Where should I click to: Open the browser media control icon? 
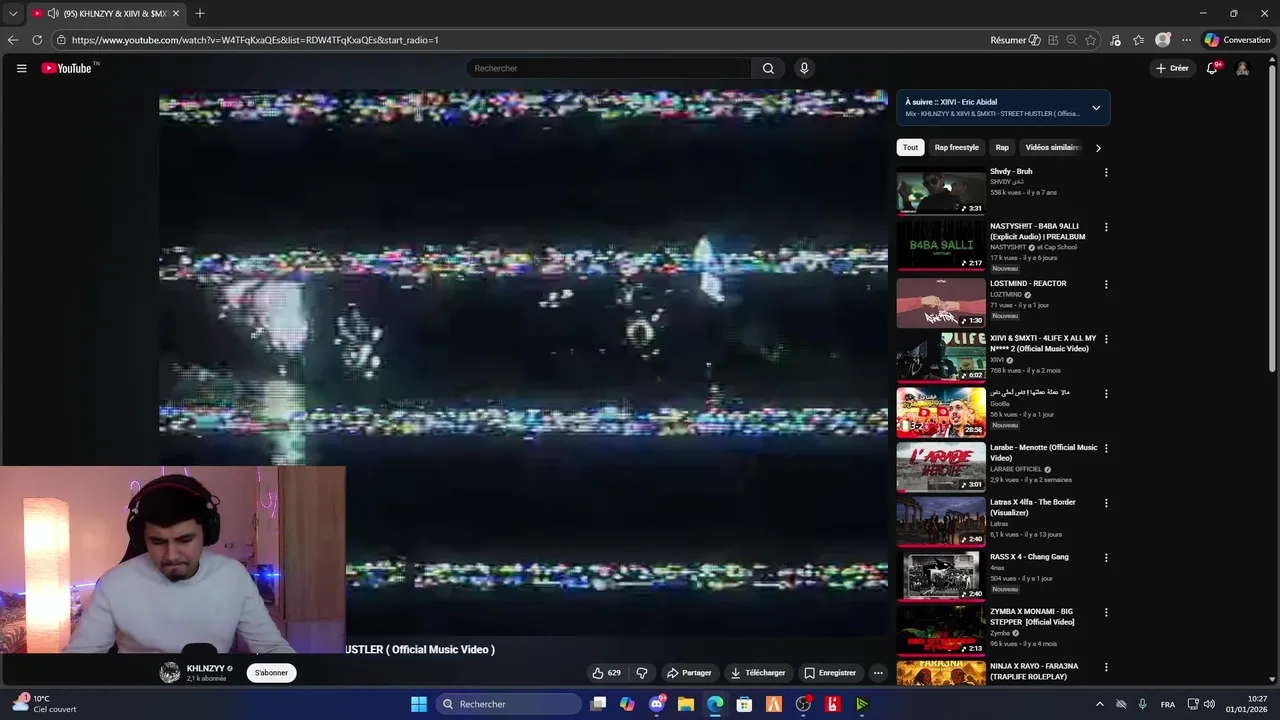pyautogui.click(x=1115, y=40)
